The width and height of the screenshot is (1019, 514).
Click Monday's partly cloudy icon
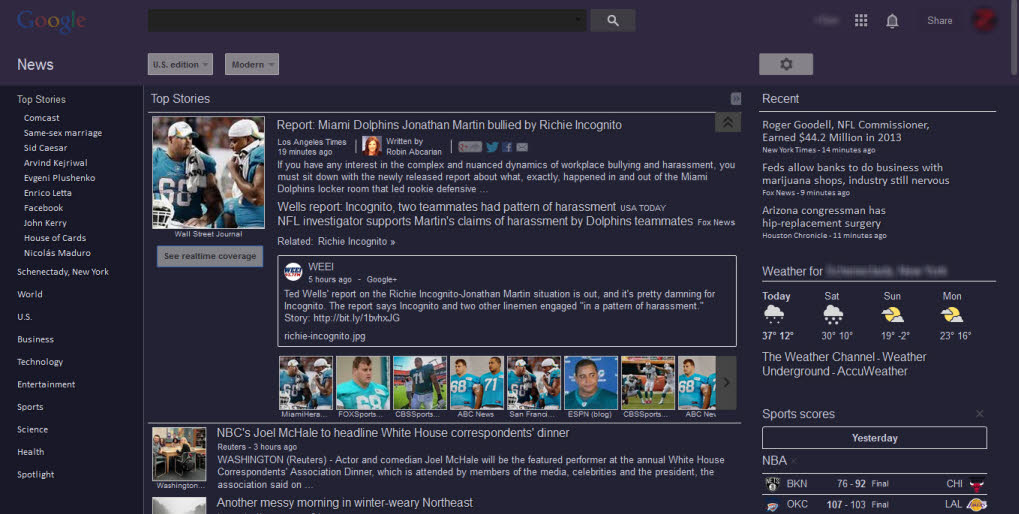coord(952,315)
